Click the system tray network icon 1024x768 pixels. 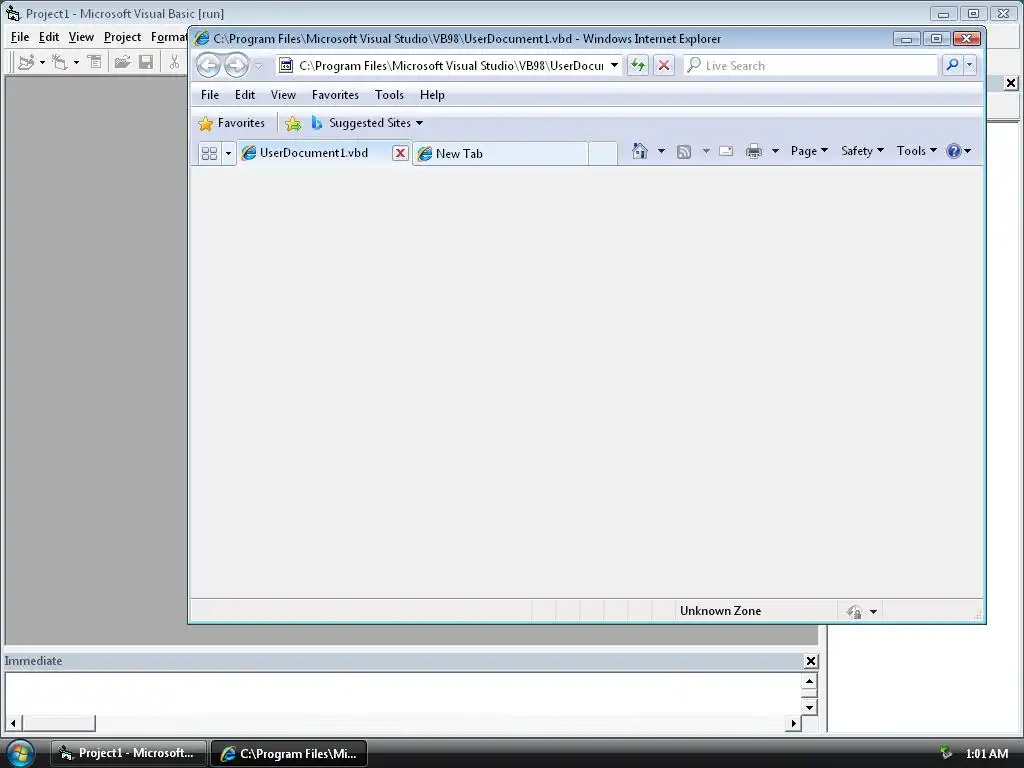[945, 753]
